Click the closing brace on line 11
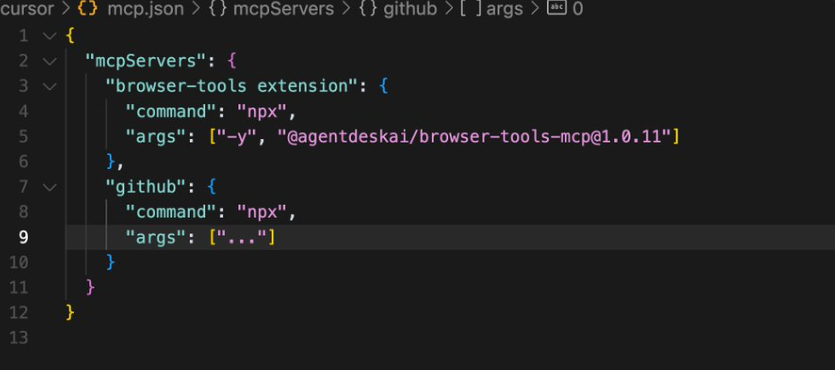Screen dimensions: 835x370 coord(90,287)
